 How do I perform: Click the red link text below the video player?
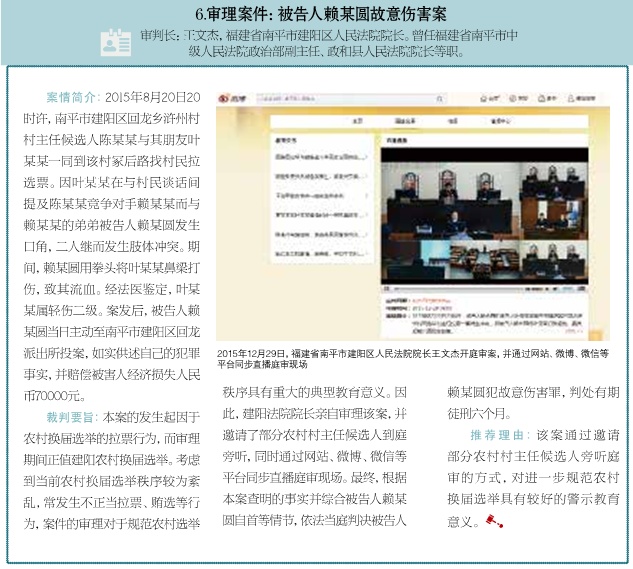pyautogui.click(x=430, y=301)
